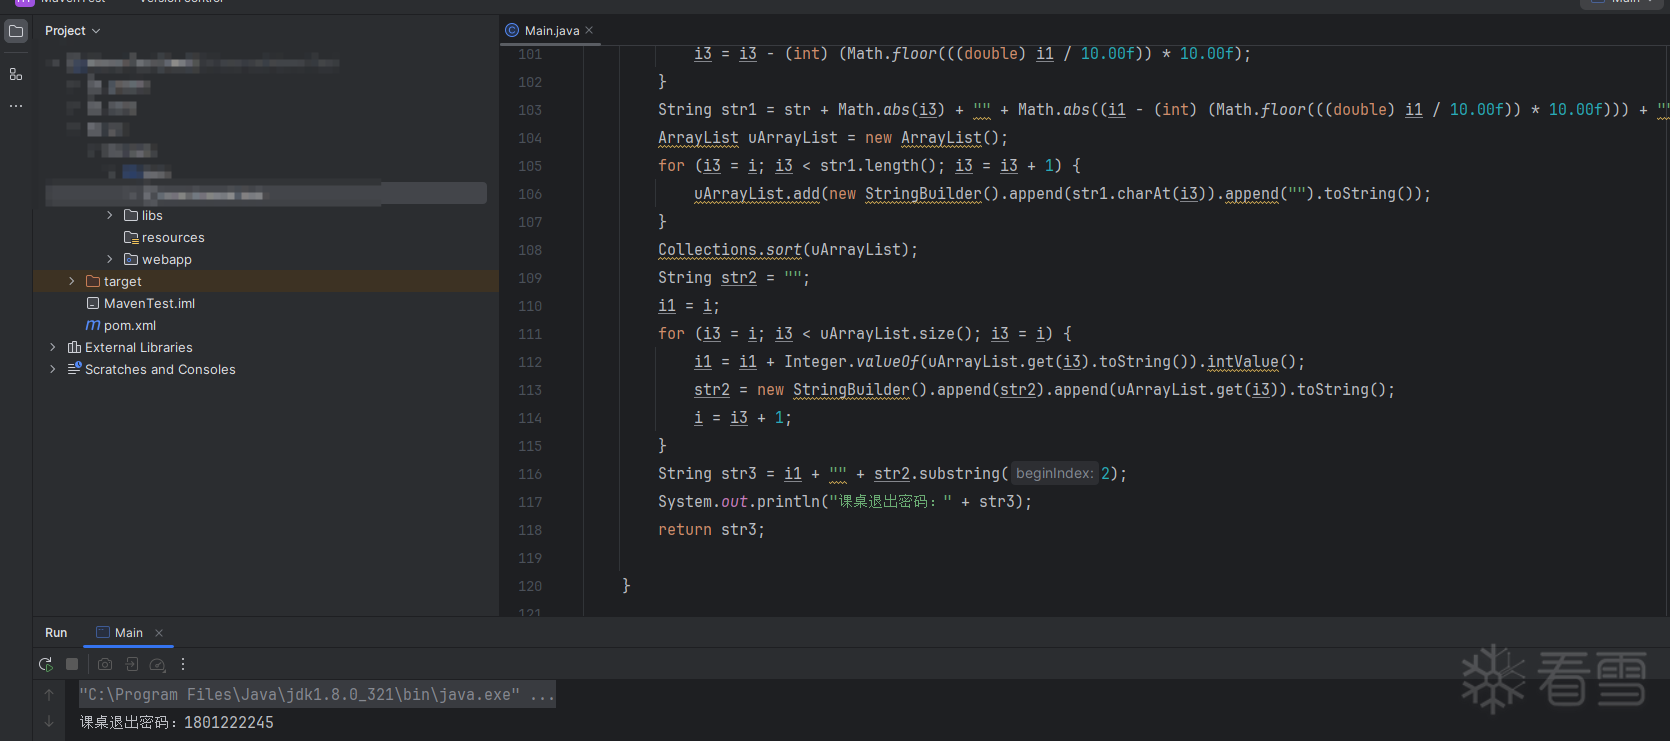
Task: Click the Collections.sort(uArrayList) statement
Action: 788,250
